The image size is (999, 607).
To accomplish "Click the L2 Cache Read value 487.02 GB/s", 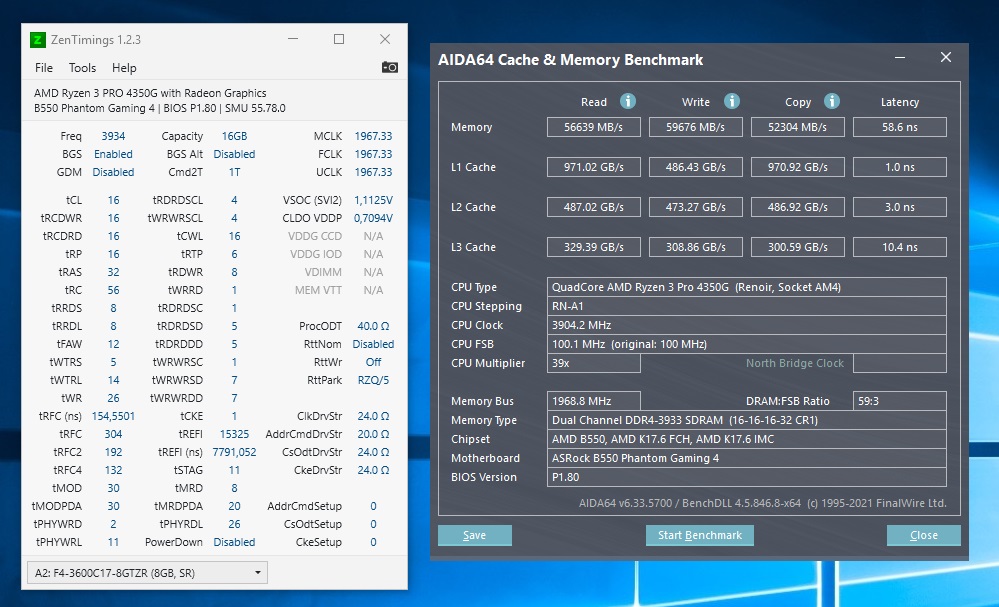I will [x=594, y=207].
